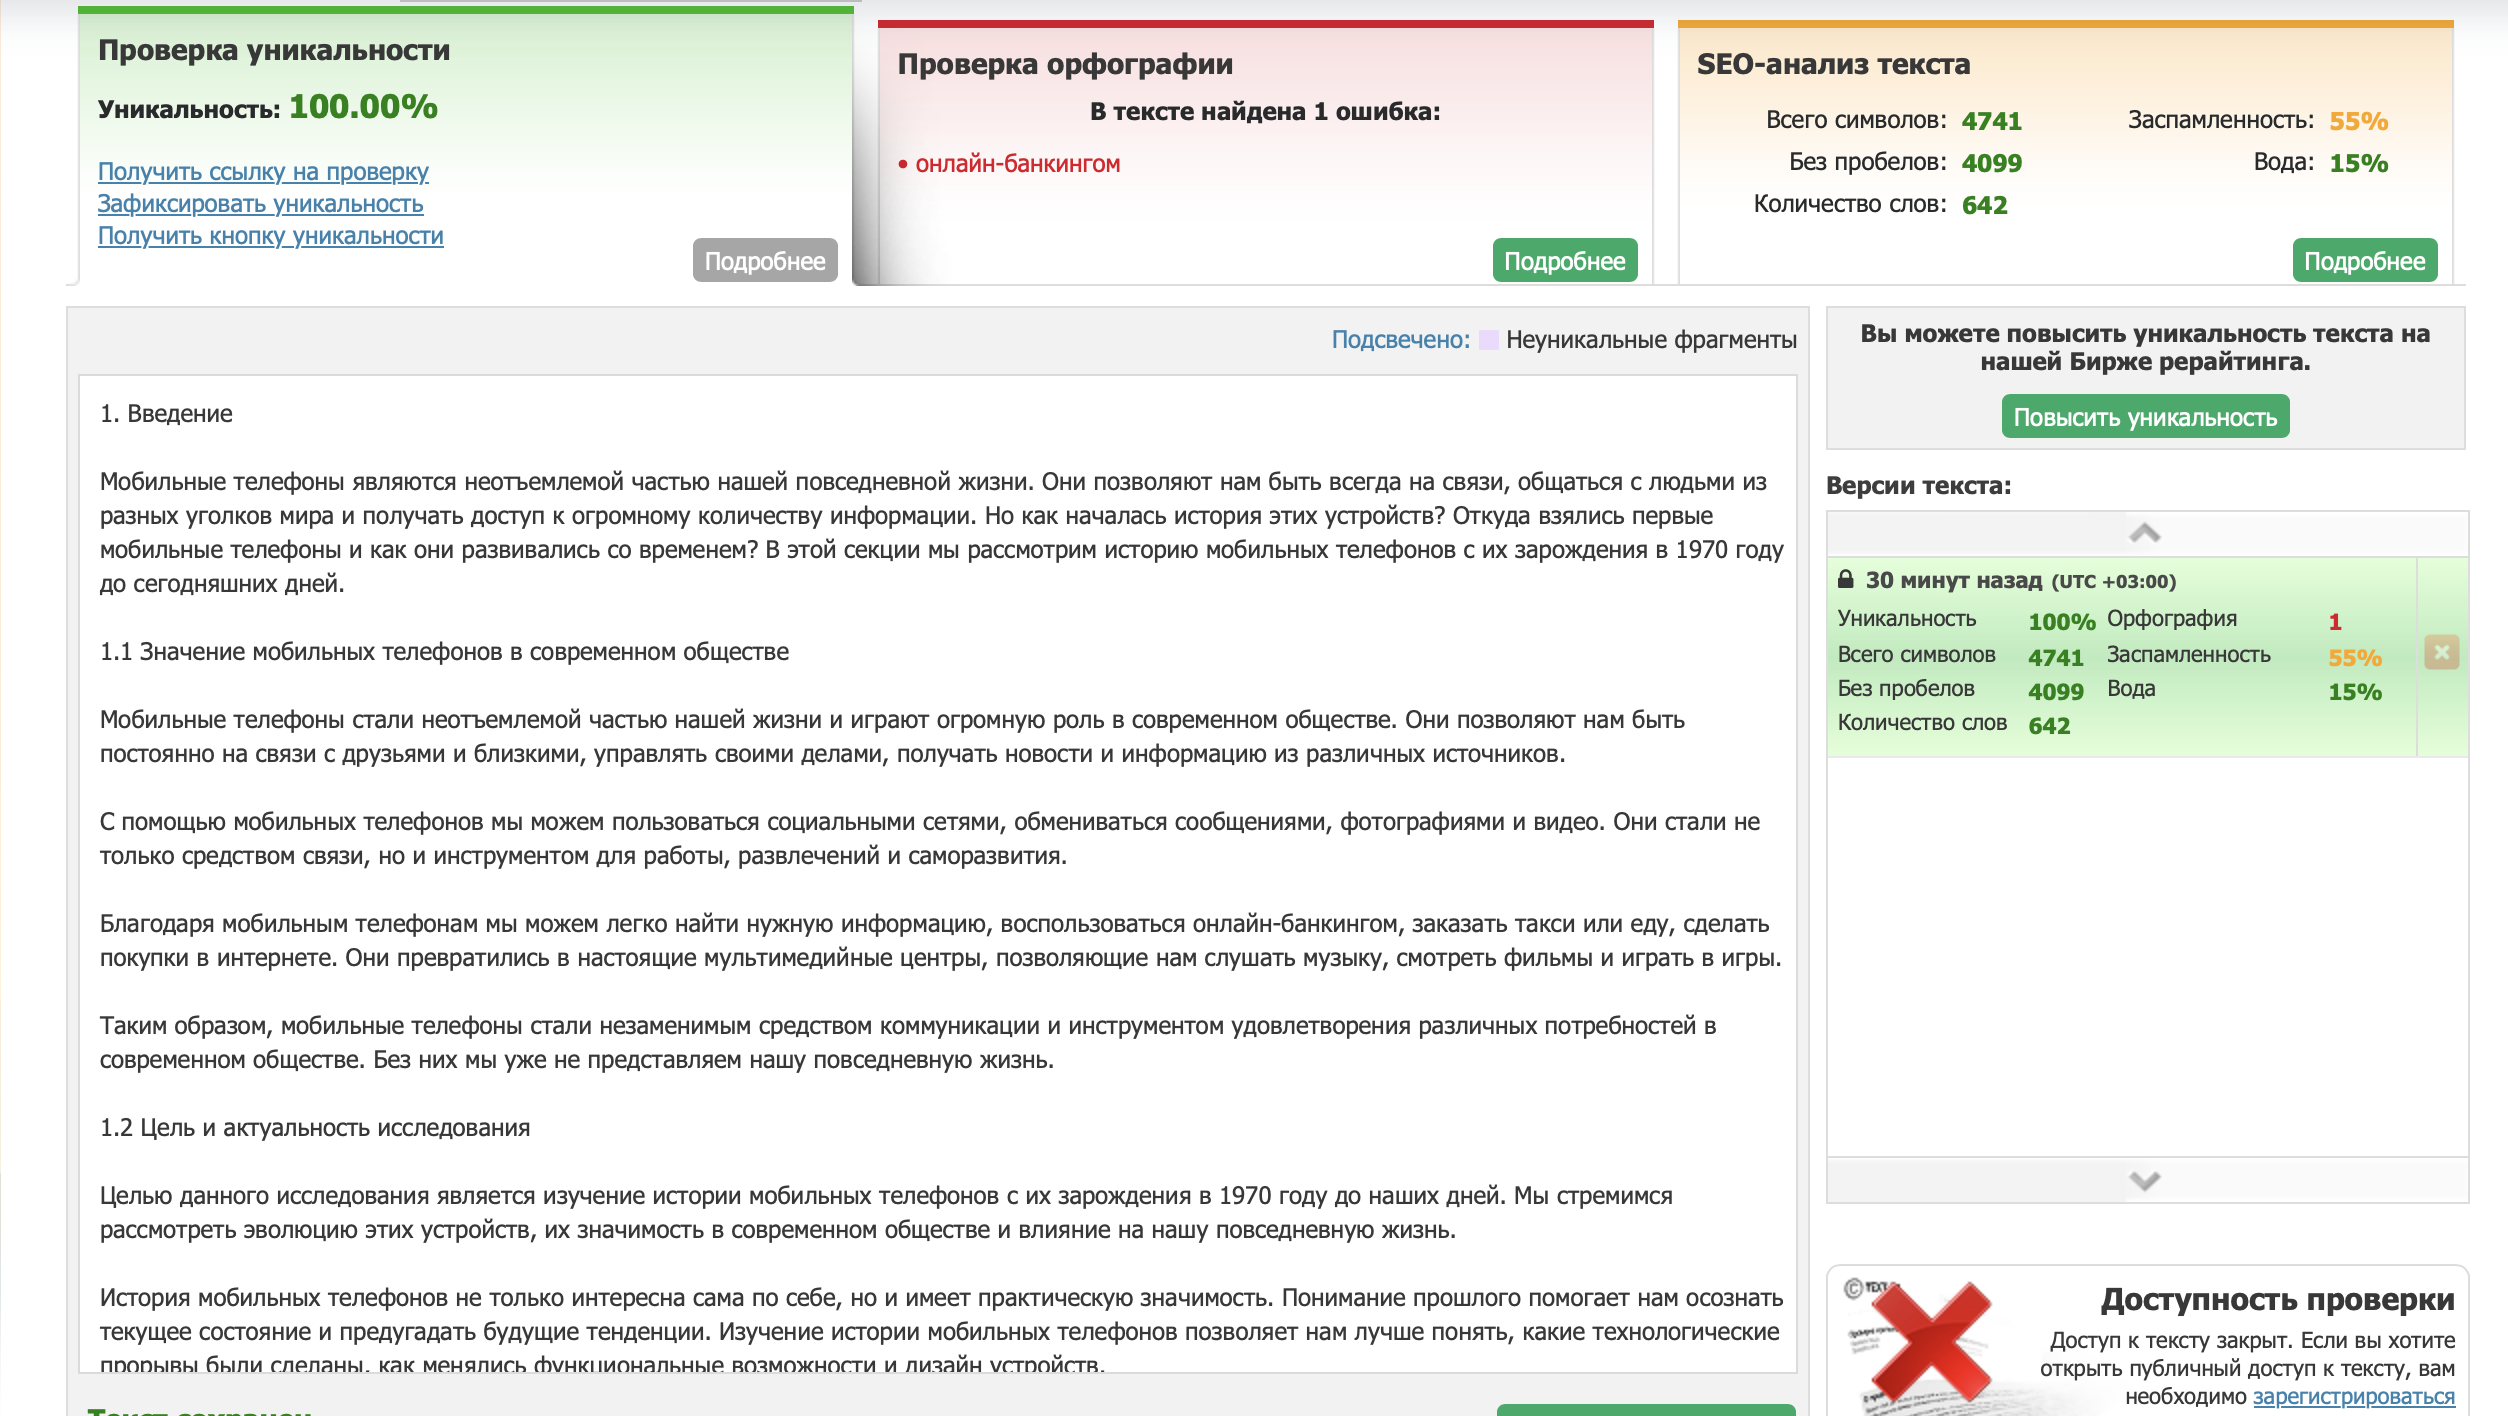Open Подробнее in SEO analysis panel

tap(2364, 261)
